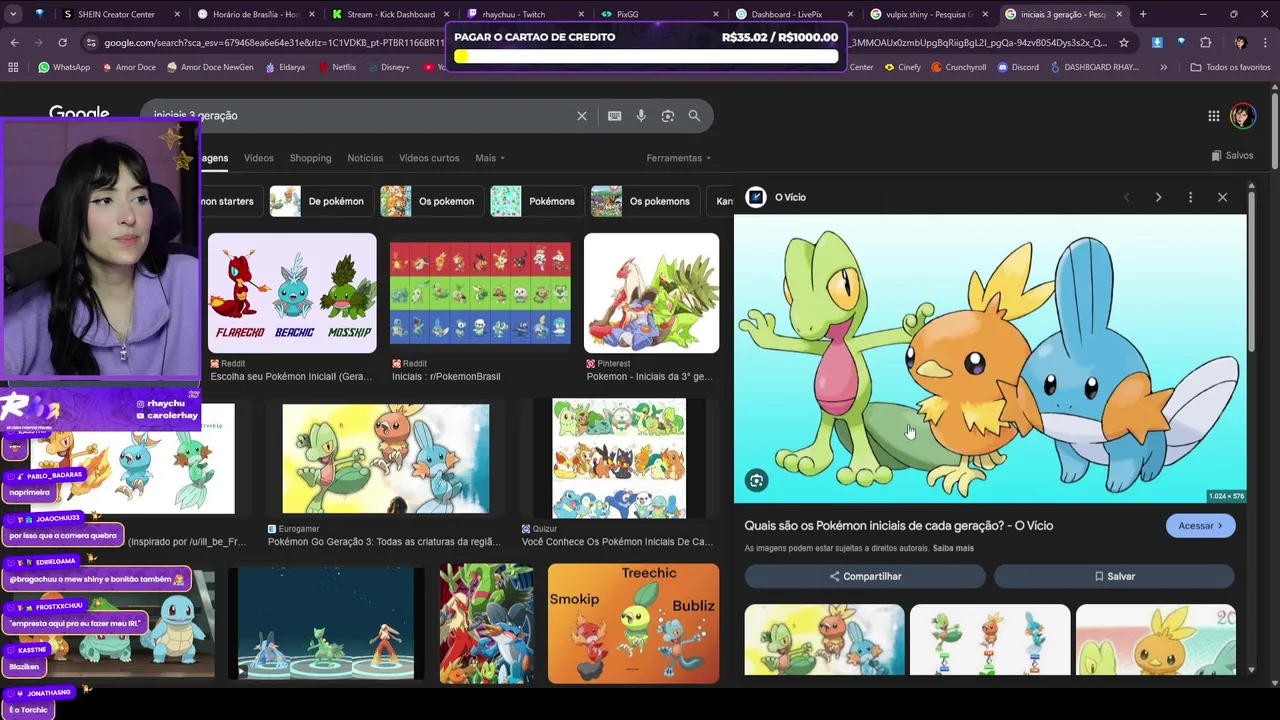1280x720 pixels.
Task: Go back with browser back arrow
Action: [x=14, y=43]
